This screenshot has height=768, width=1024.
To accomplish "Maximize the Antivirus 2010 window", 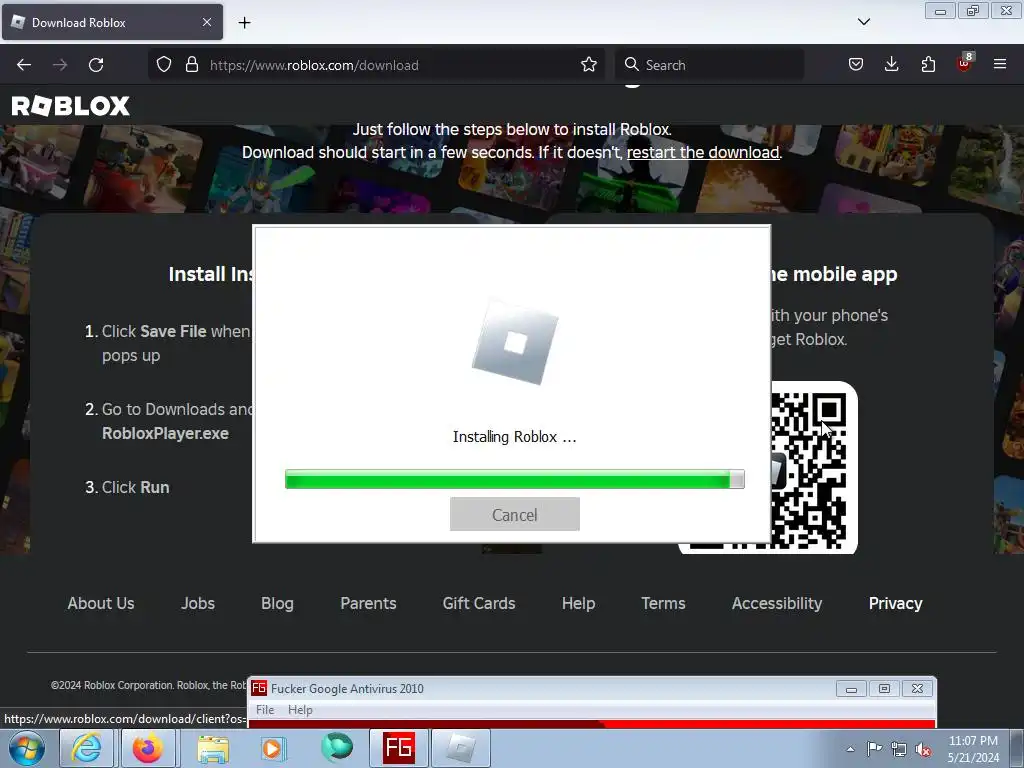I will 884,689.
